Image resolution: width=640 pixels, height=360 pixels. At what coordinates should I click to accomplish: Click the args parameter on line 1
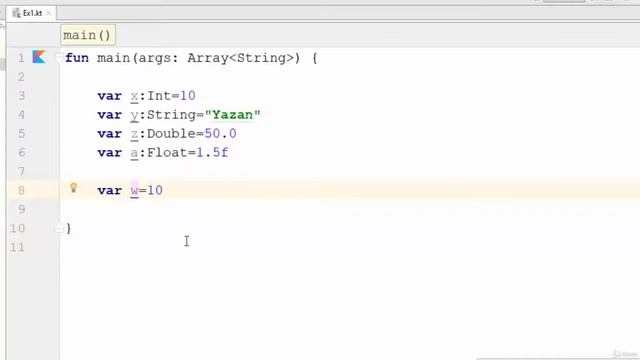[154, 58]
